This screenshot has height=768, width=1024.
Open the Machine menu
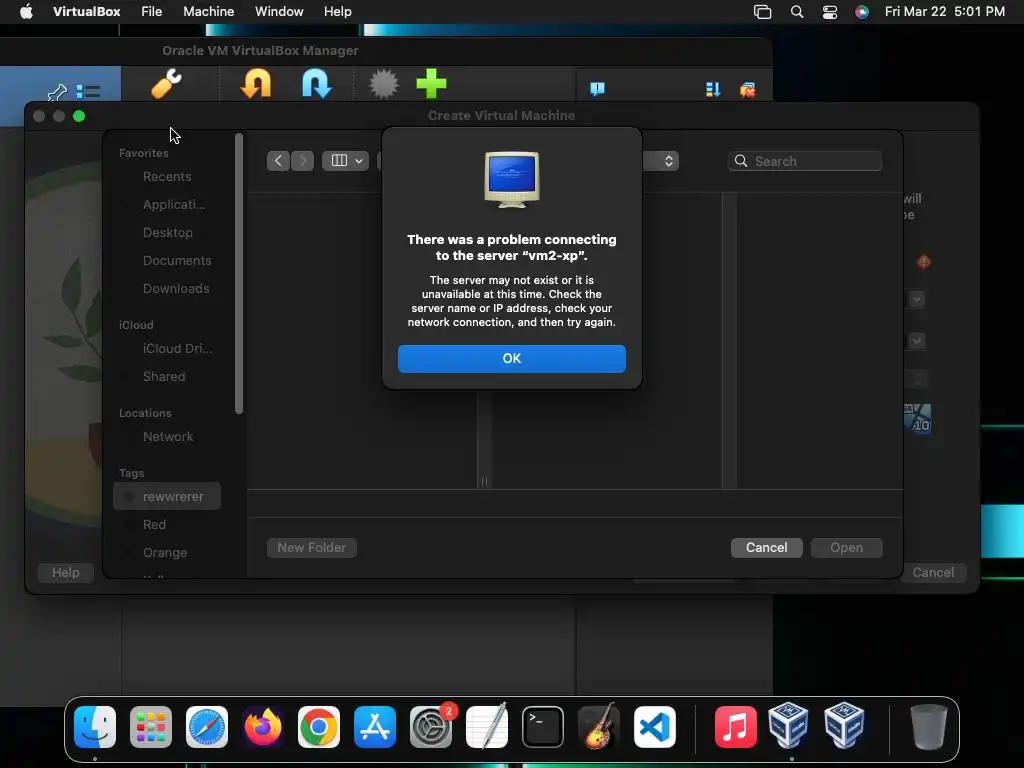208,11
